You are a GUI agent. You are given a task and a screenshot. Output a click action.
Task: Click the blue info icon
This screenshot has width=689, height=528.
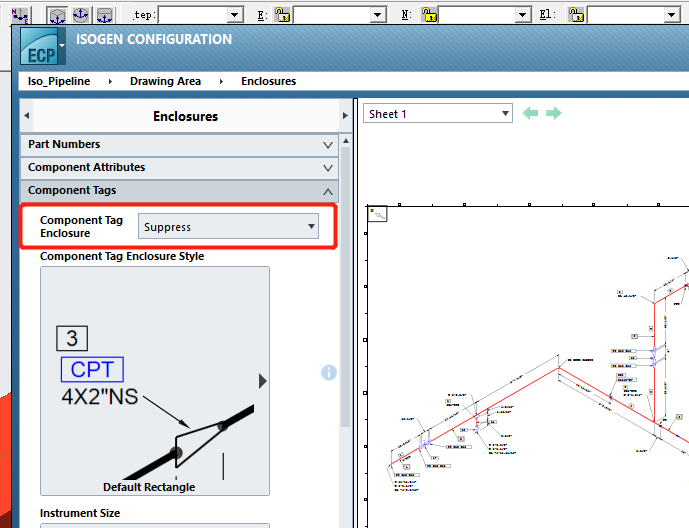click(x=329, y=372)
